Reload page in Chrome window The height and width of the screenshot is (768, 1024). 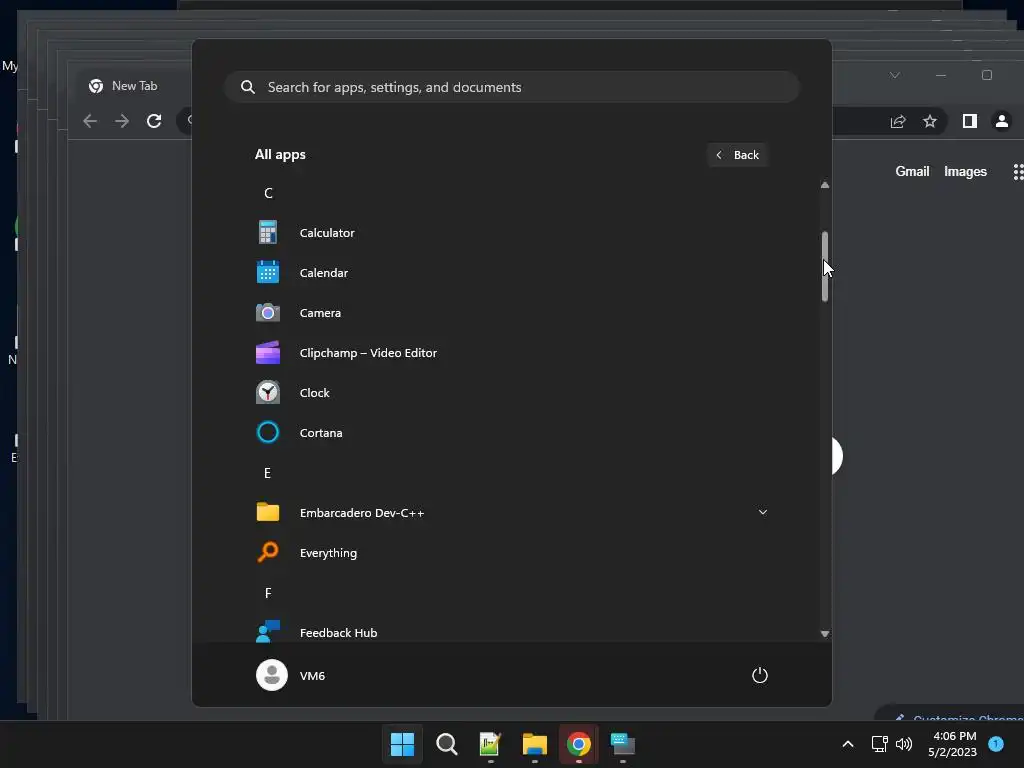(154, 121)
